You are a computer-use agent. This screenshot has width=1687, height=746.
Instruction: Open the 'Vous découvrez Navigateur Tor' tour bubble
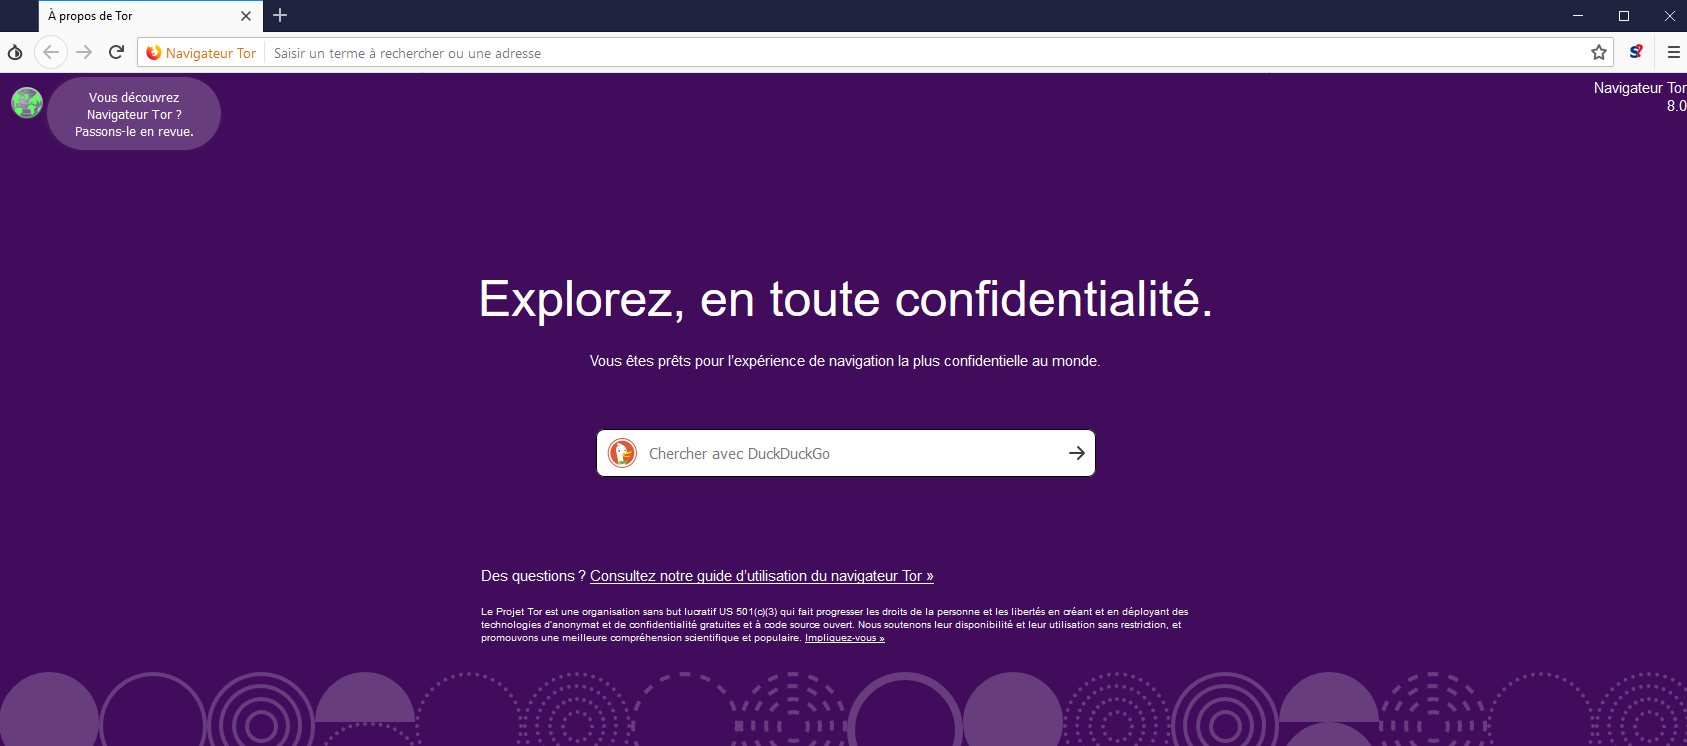pos(134,114)
